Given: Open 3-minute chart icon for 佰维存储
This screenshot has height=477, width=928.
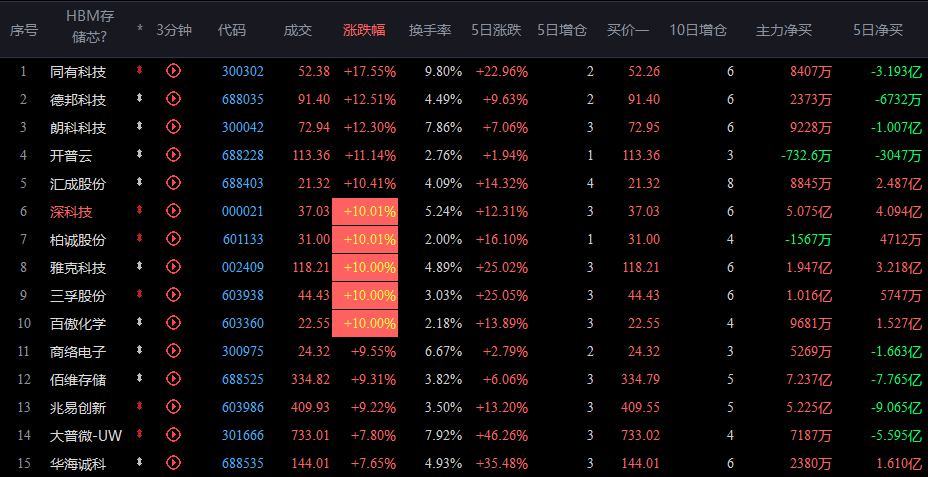Looking at the screenshot, I should click(173, 379).
